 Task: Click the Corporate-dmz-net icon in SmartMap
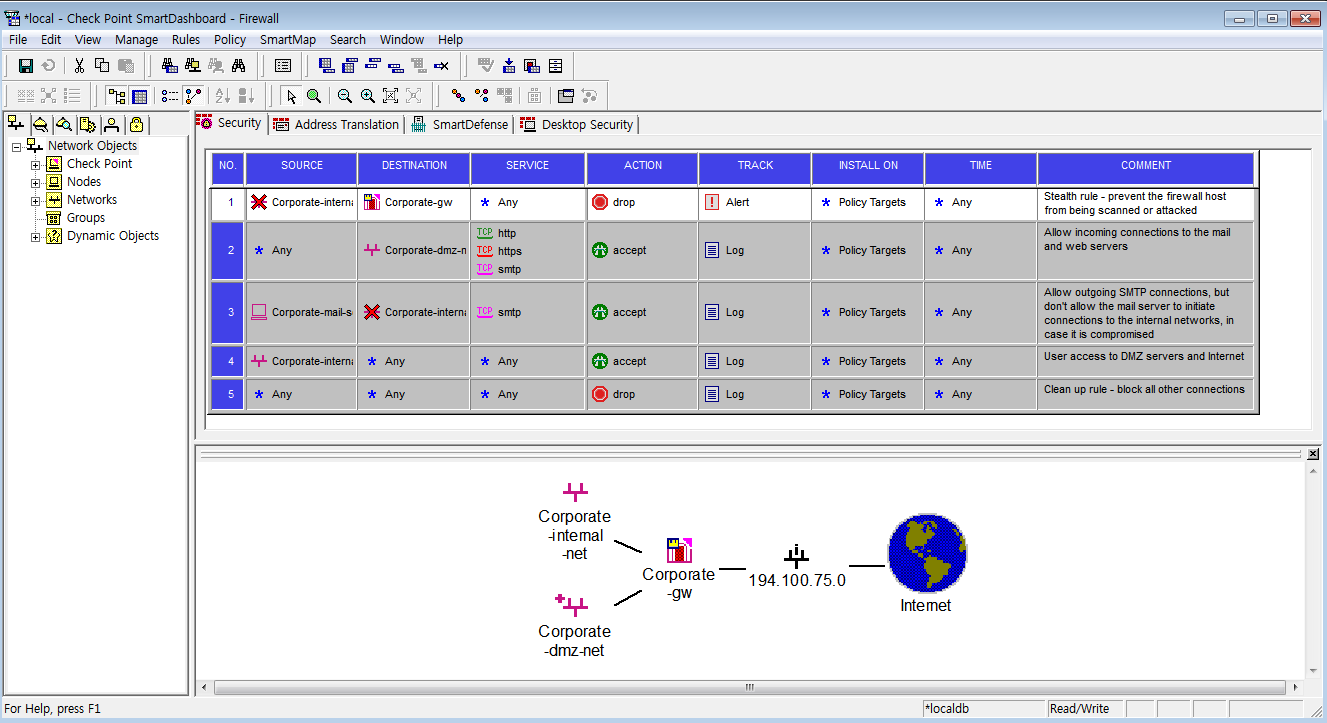(572, 604)
